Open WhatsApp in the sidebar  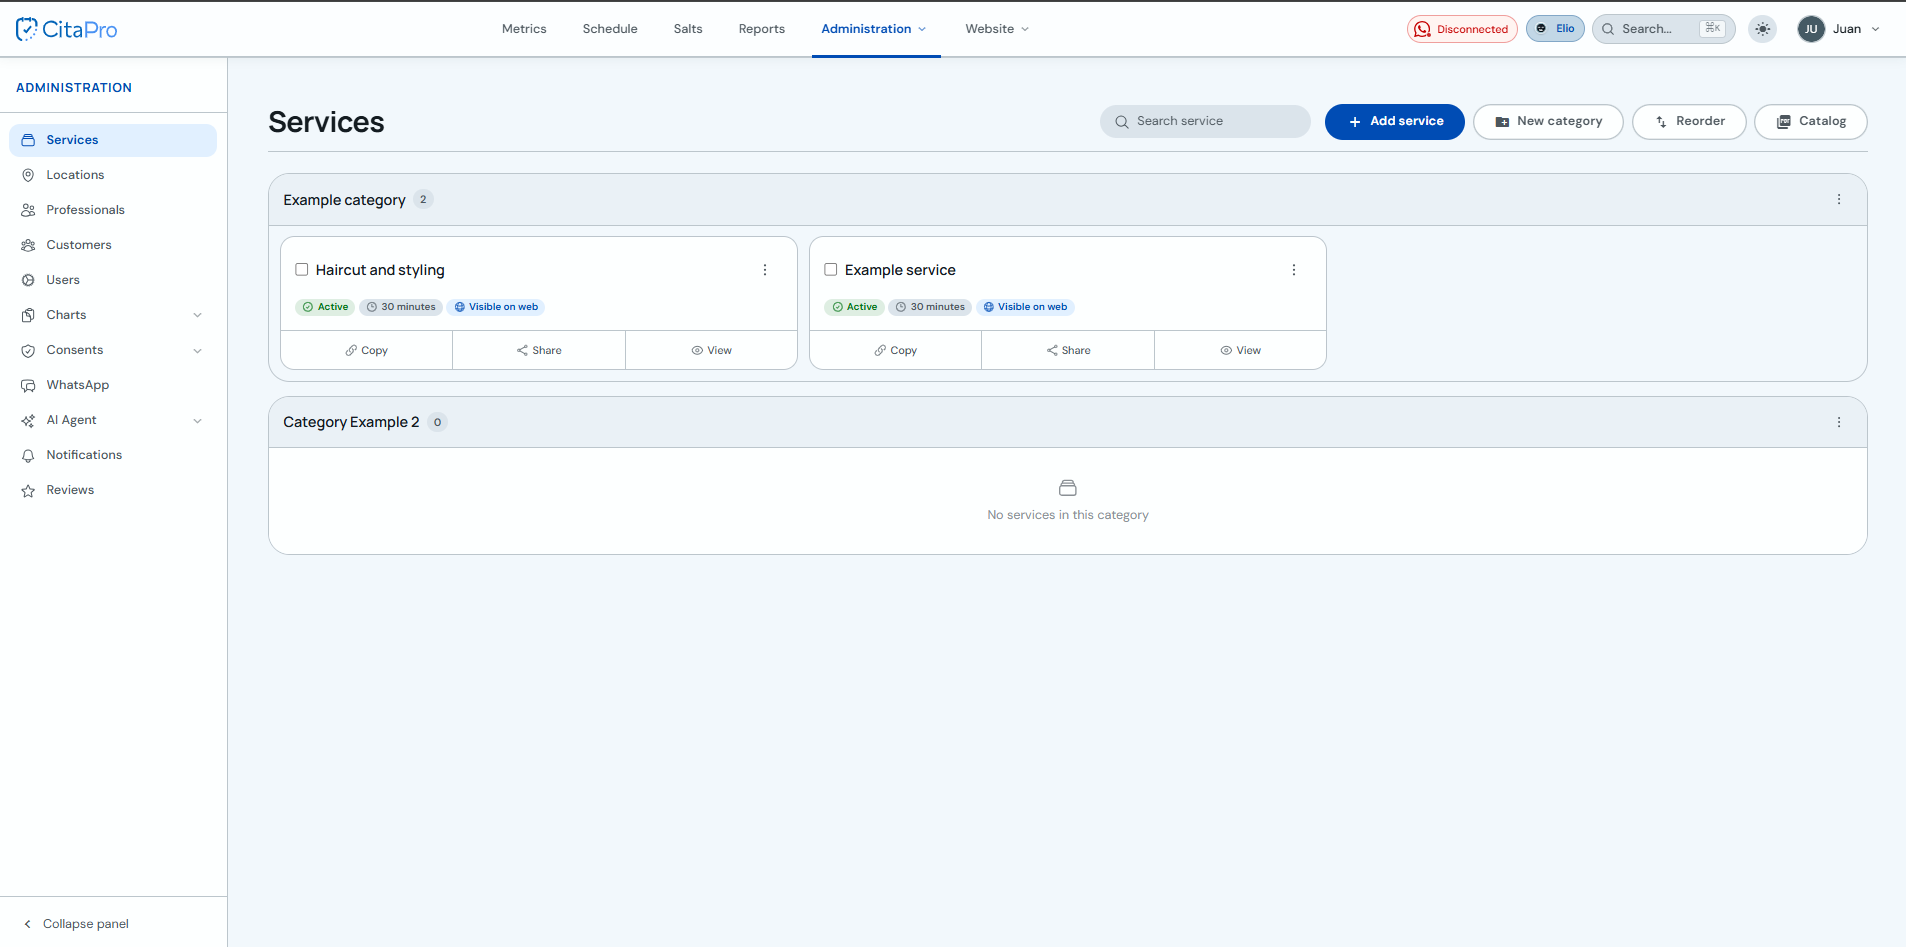113,385
